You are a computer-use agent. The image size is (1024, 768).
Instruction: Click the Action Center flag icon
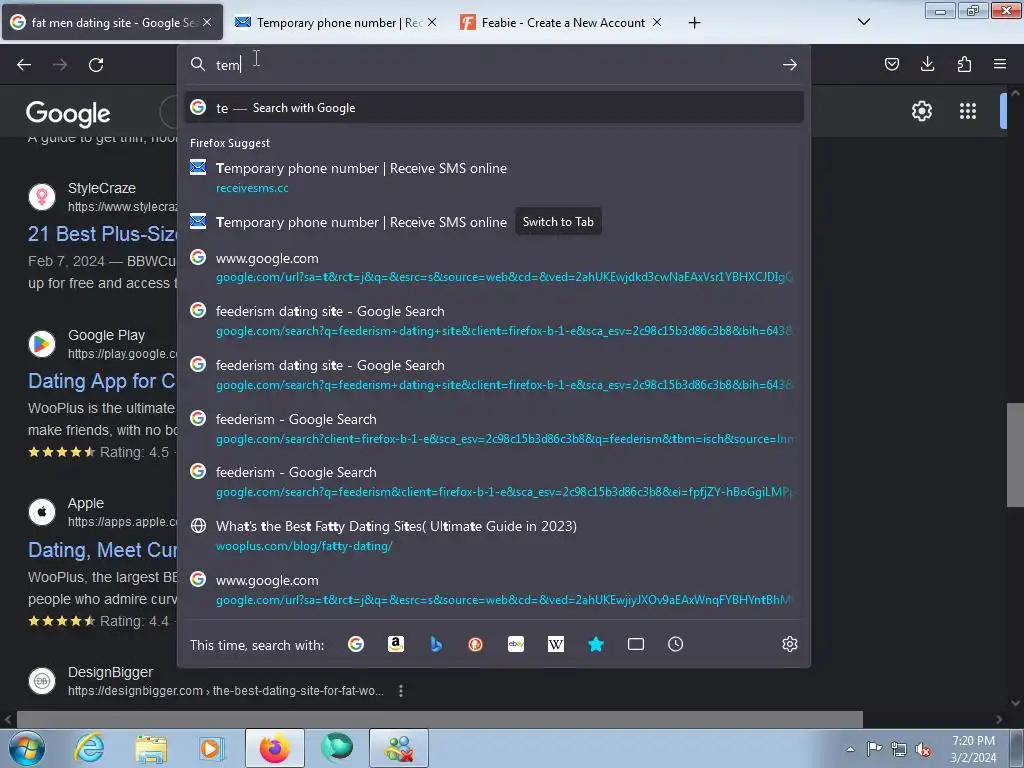click(x=874, y=749)
